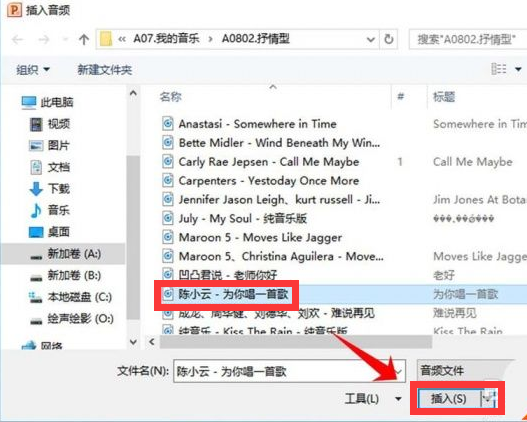Click the 插入(S) button
The width and height of the screenshot is (527, 422).
coord(449,398)
